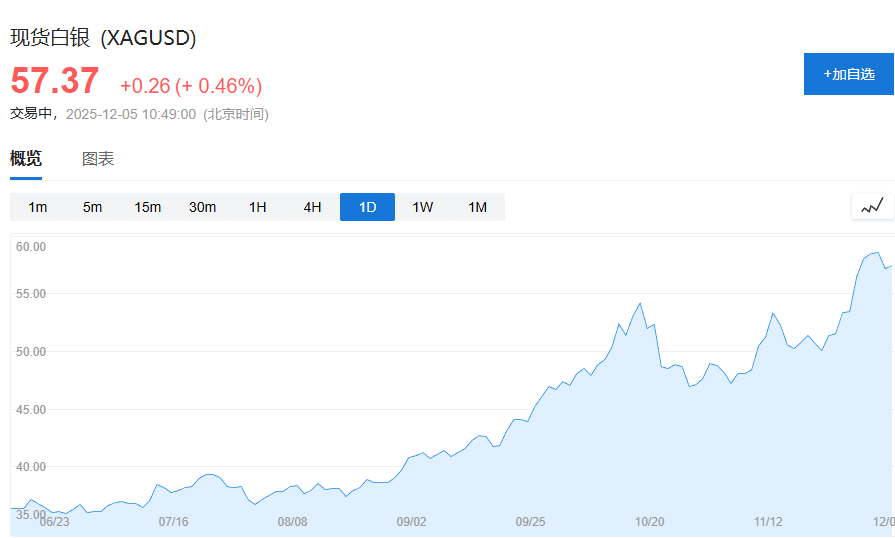895x538 pixels.
Task: Select the 1m interval
Action: 38,207
